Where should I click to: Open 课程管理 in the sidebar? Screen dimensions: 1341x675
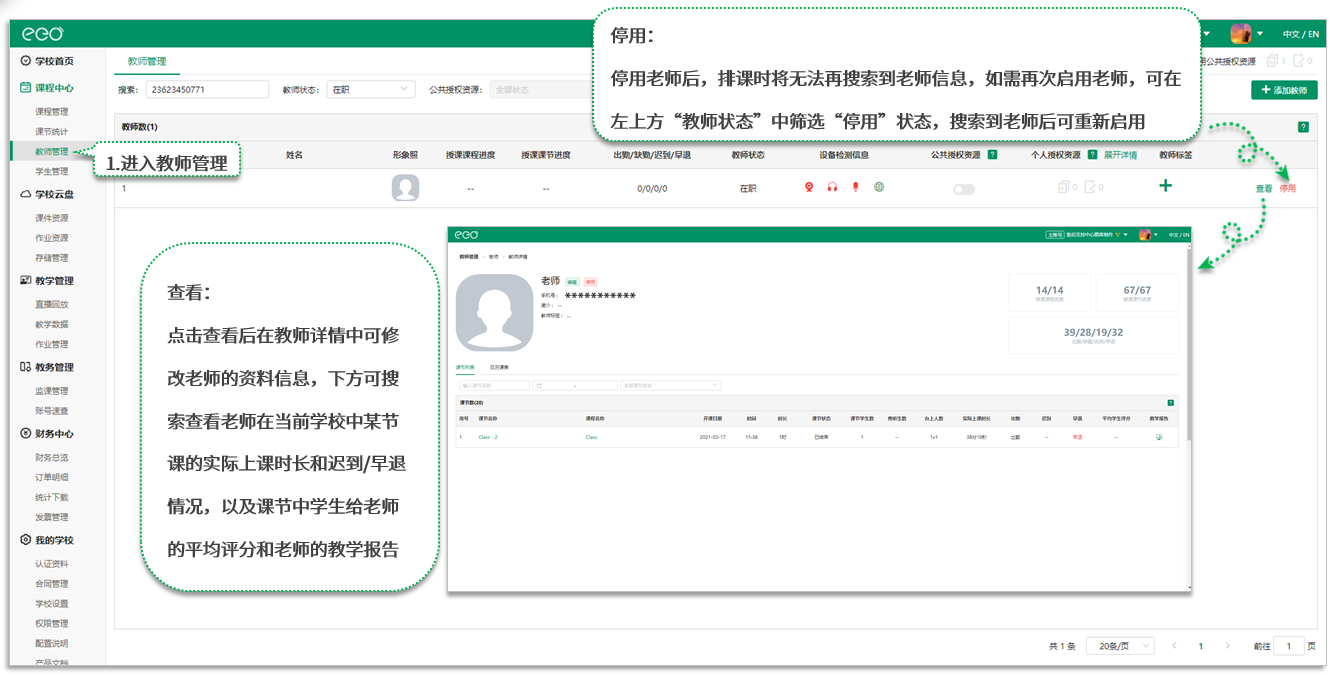52,112
